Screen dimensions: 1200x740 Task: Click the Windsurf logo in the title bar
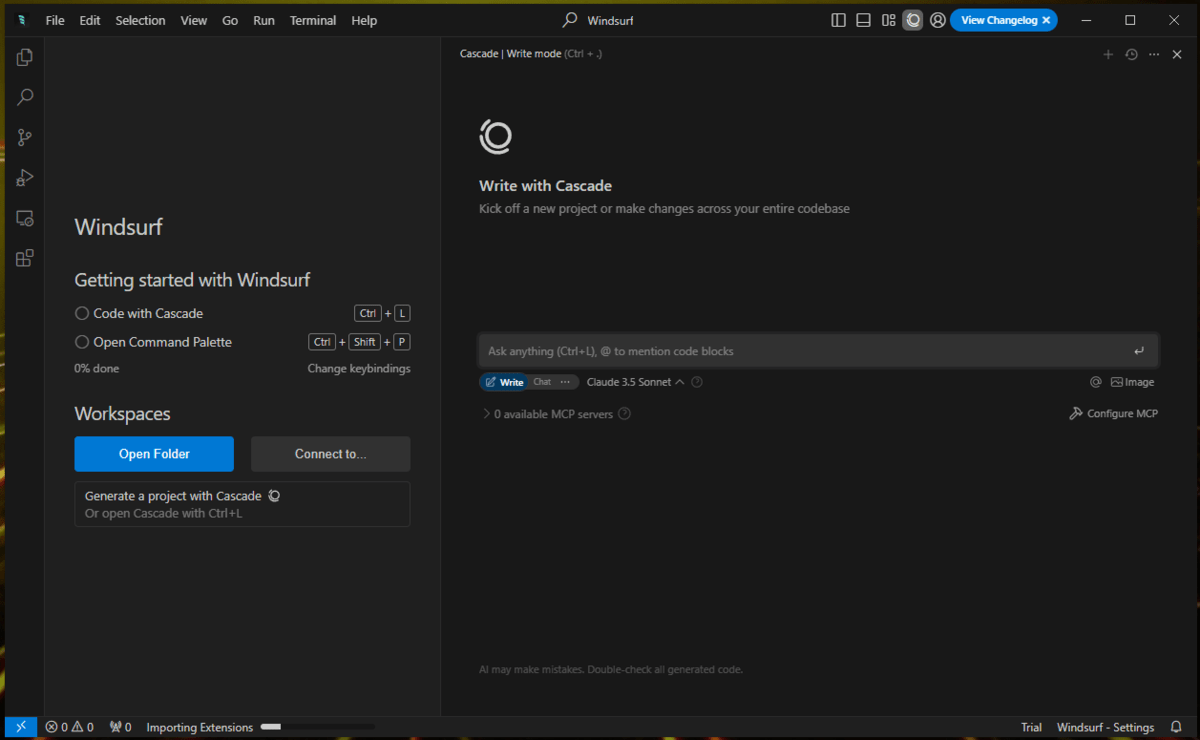click(x=21, y=20)
